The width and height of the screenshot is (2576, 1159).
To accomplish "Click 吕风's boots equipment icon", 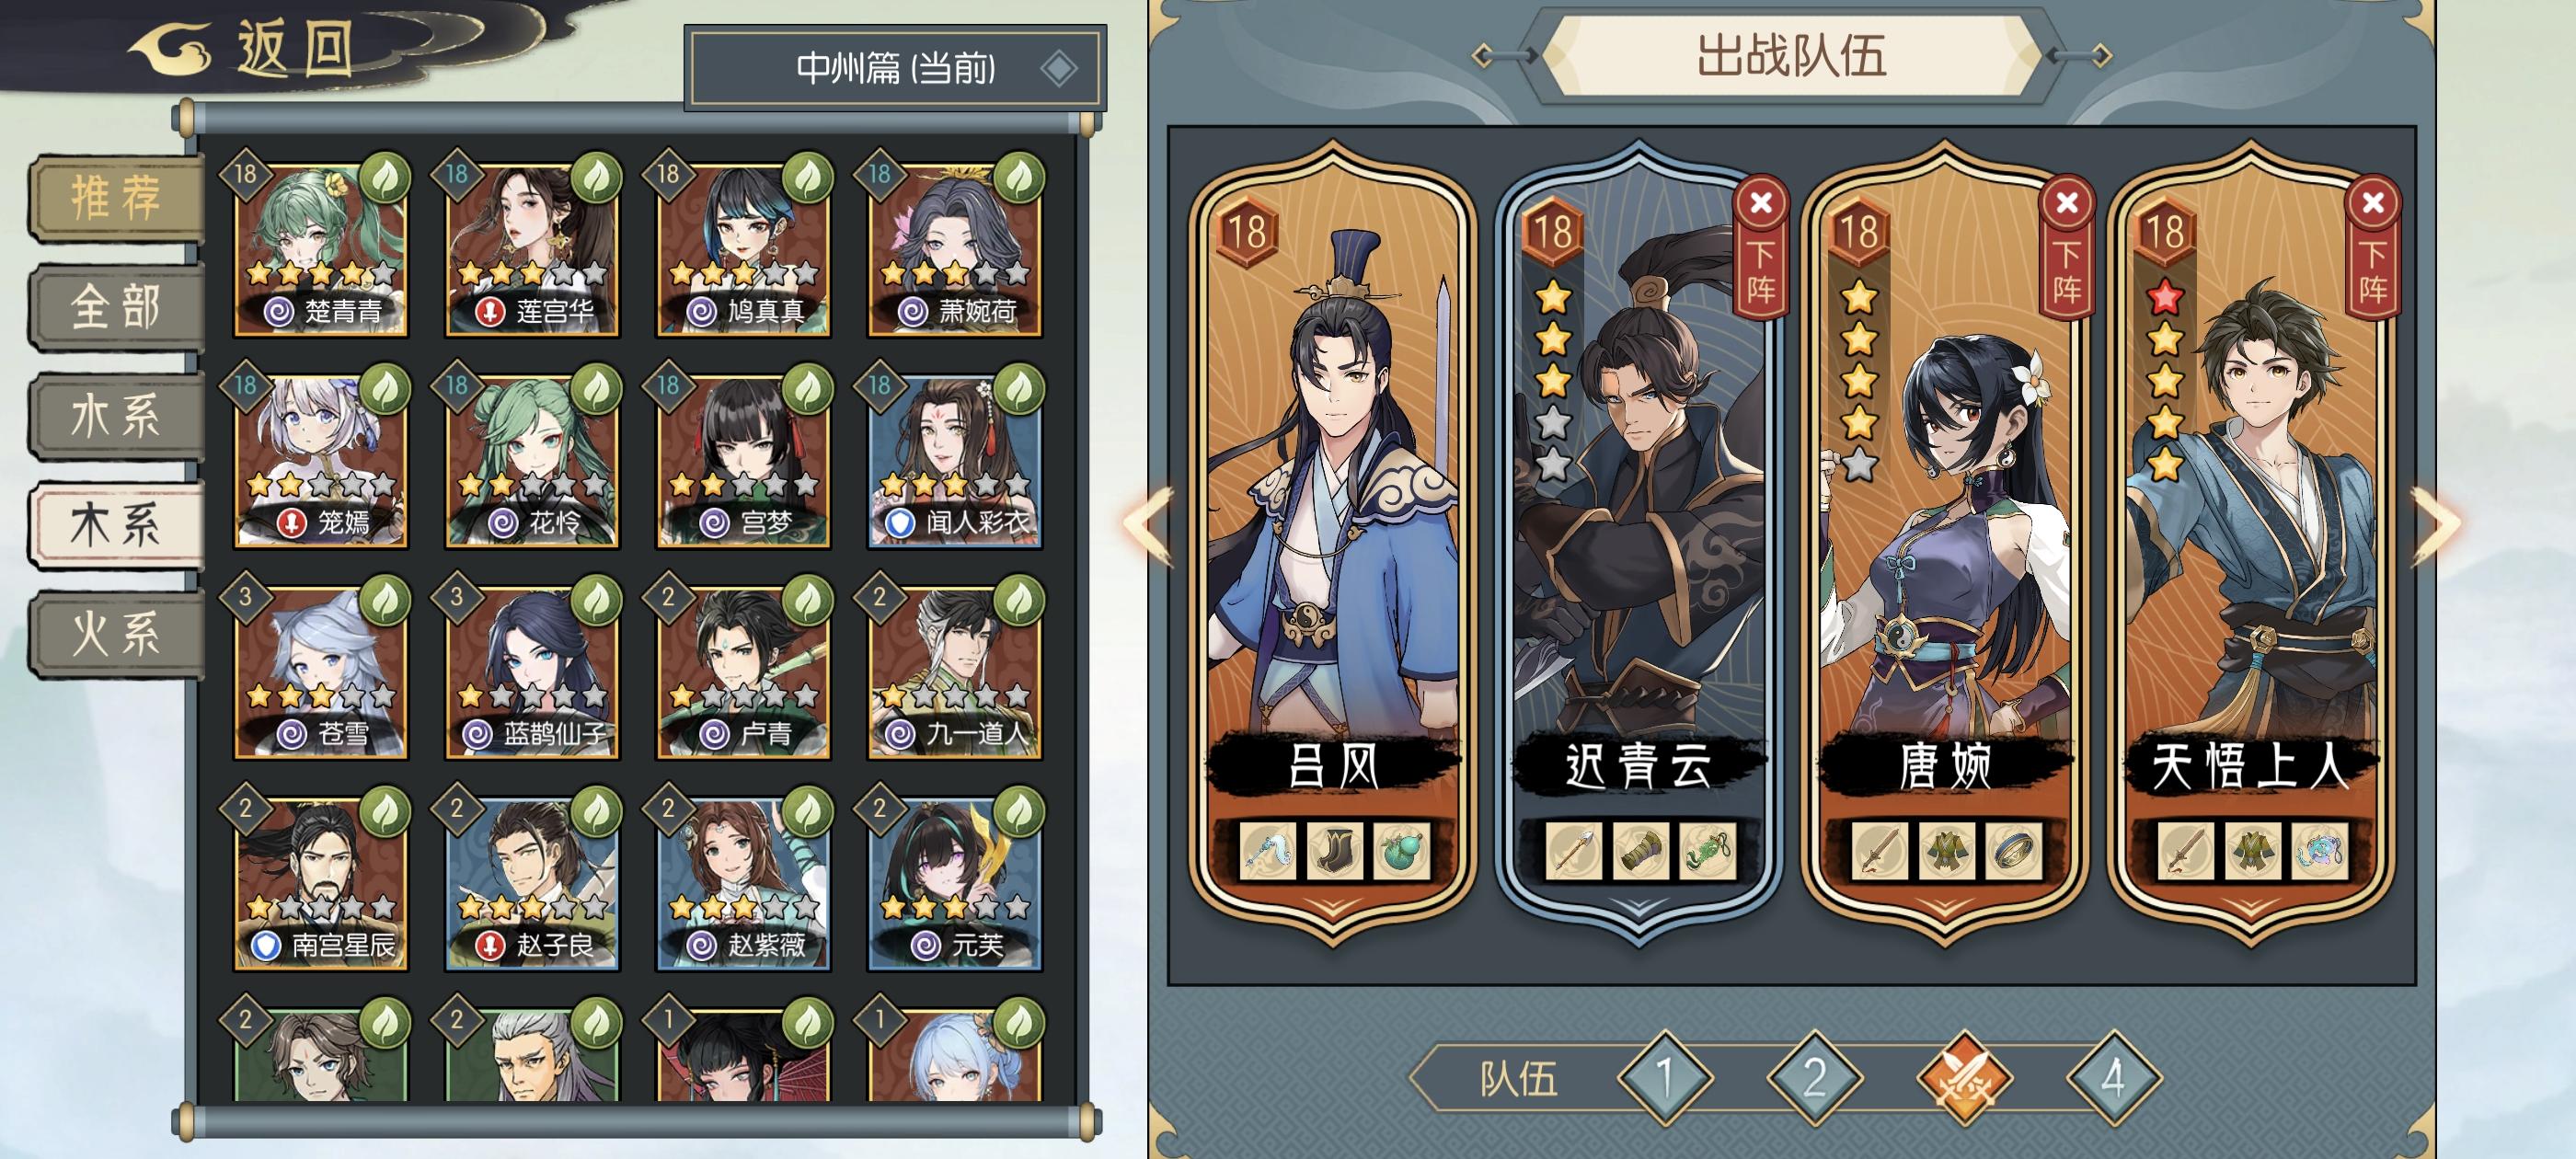I will (x=1334, y=852).
